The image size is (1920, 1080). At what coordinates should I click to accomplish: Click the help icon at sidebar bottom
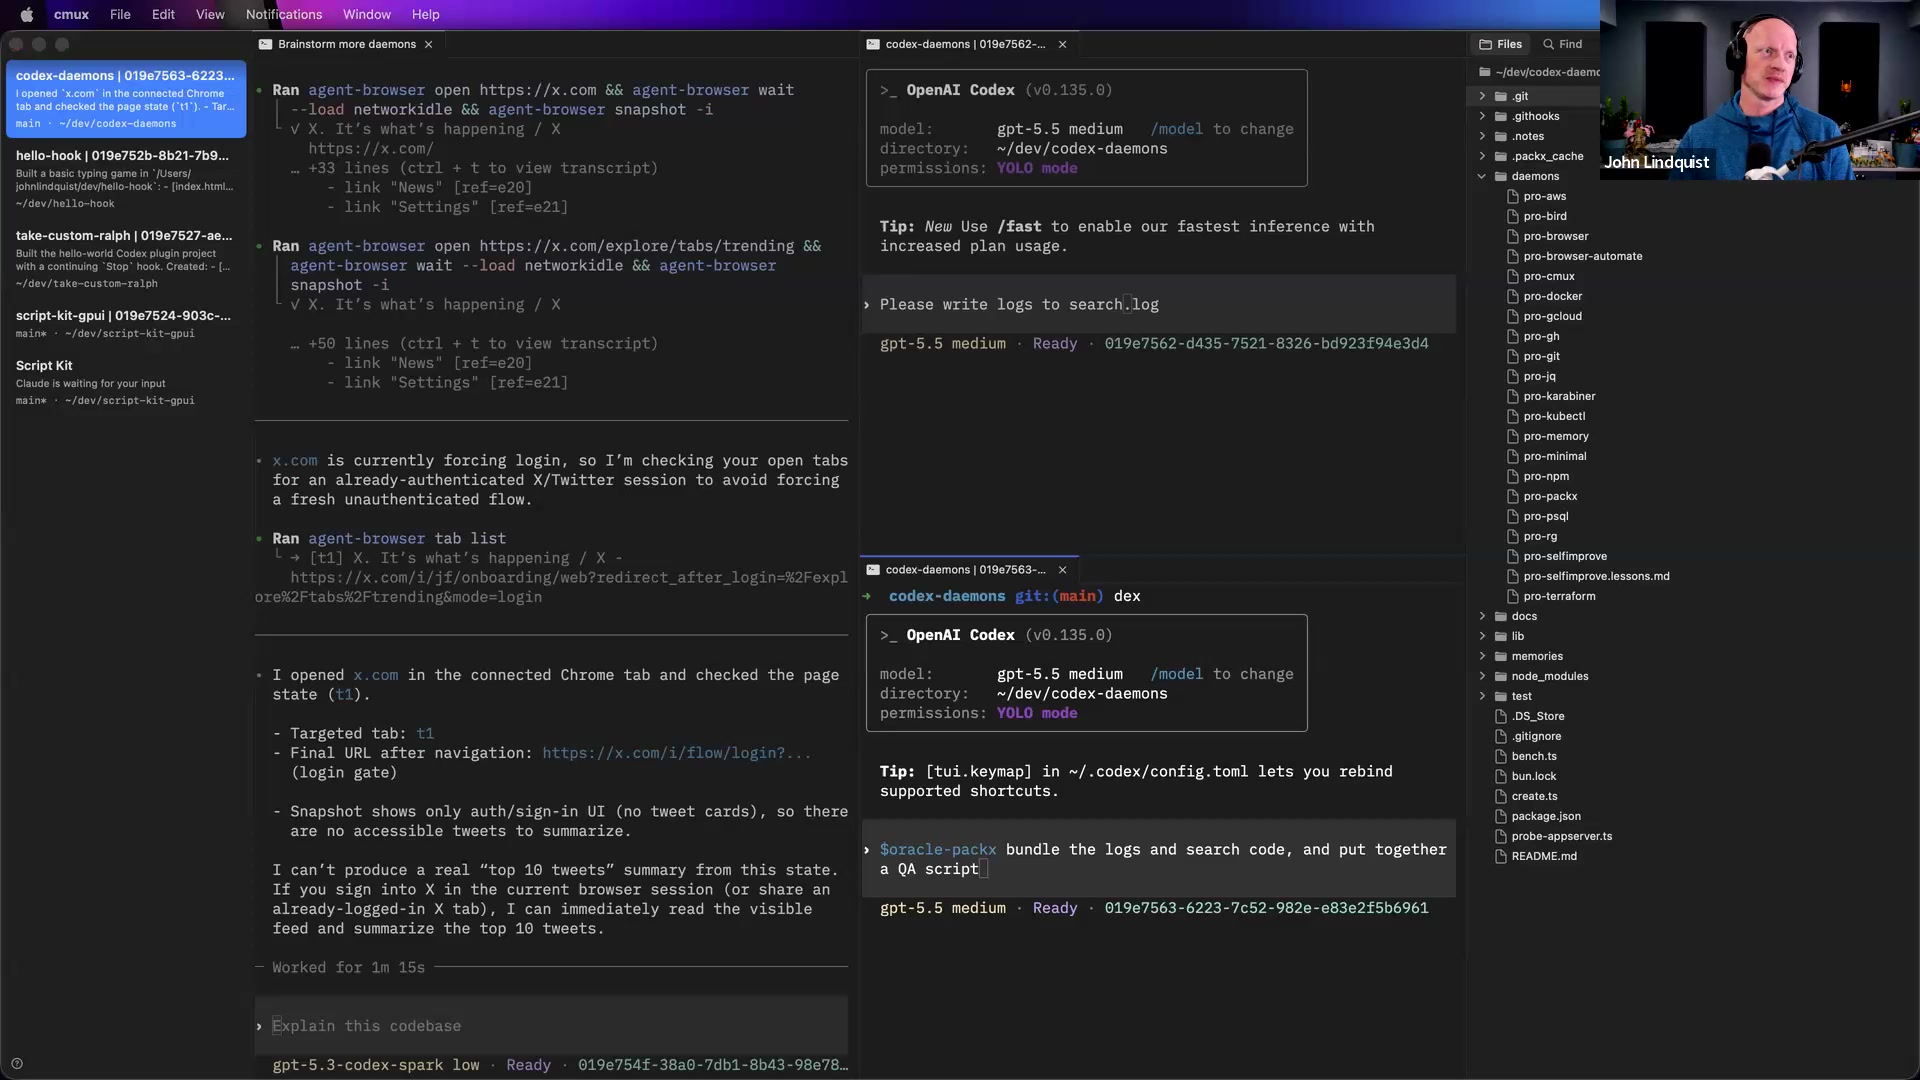click(x=16, y=1064)
